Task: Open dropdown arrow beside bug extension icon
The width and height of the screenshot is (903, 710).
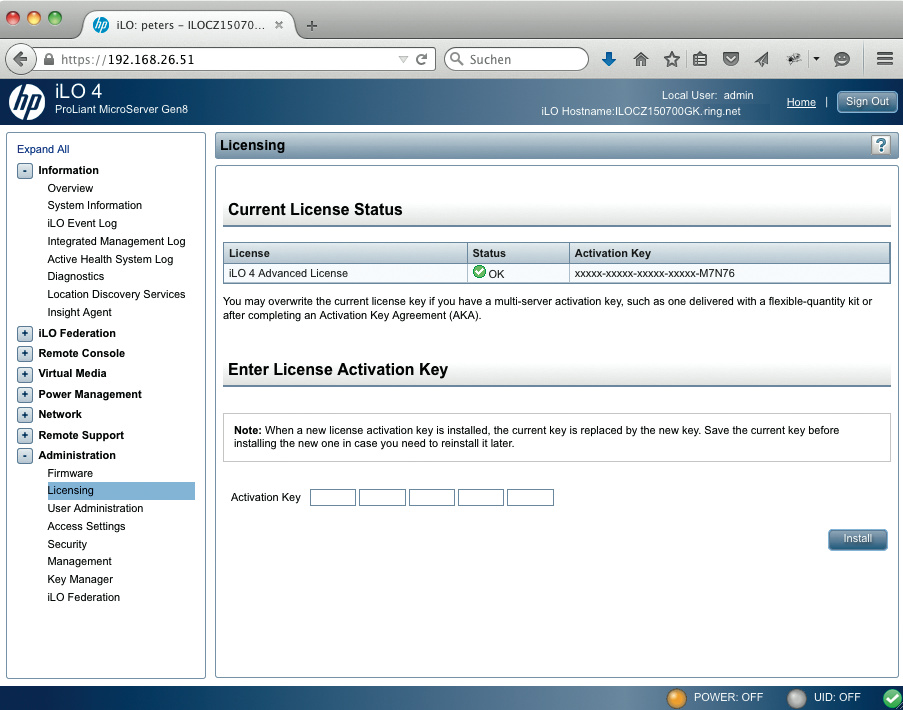Action: point(816,59)
